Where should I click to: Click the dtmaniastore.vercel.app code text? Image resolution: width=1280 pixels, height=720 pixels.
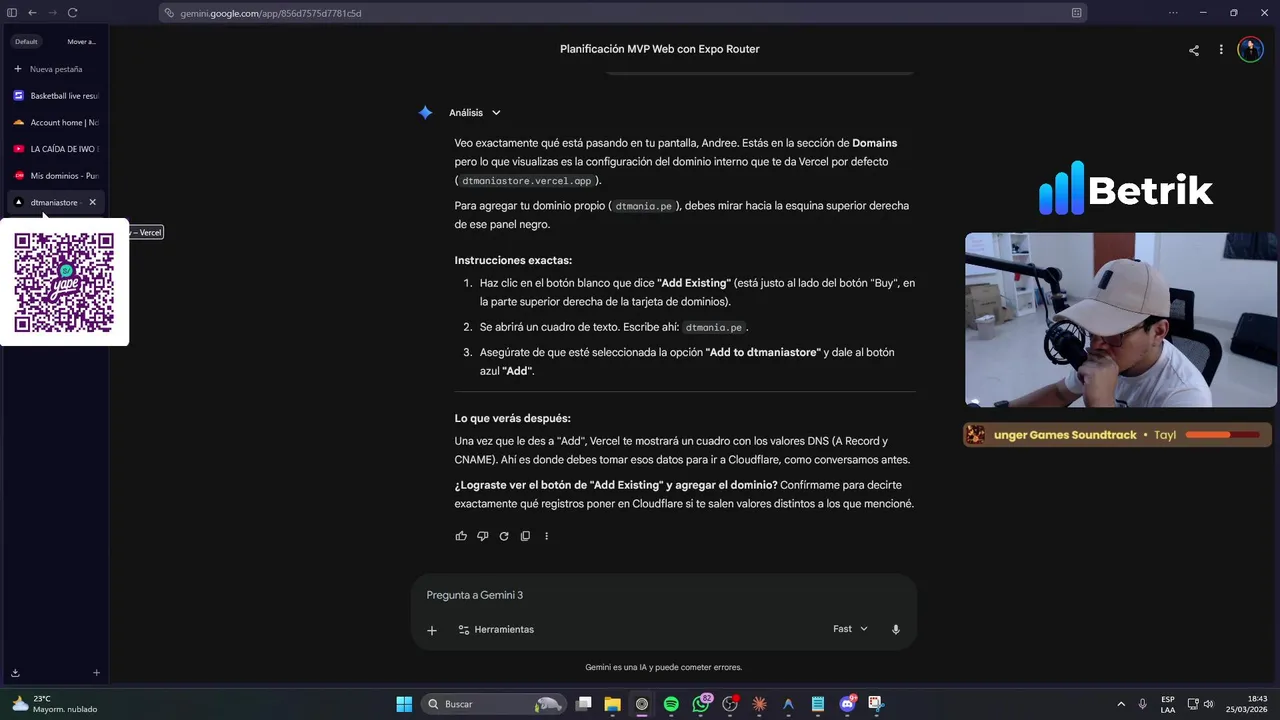point(527,181)
